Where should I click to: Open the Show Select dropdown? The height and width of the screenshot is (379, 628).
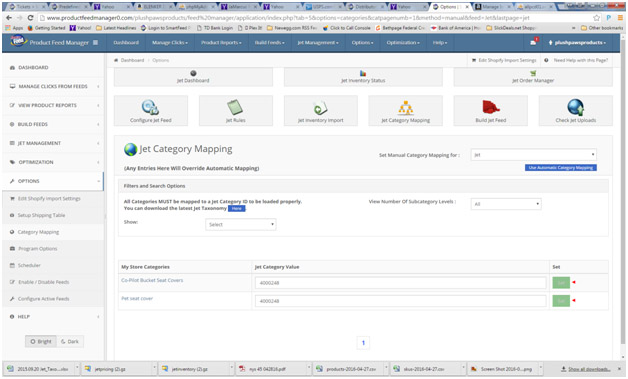(241, 224)
